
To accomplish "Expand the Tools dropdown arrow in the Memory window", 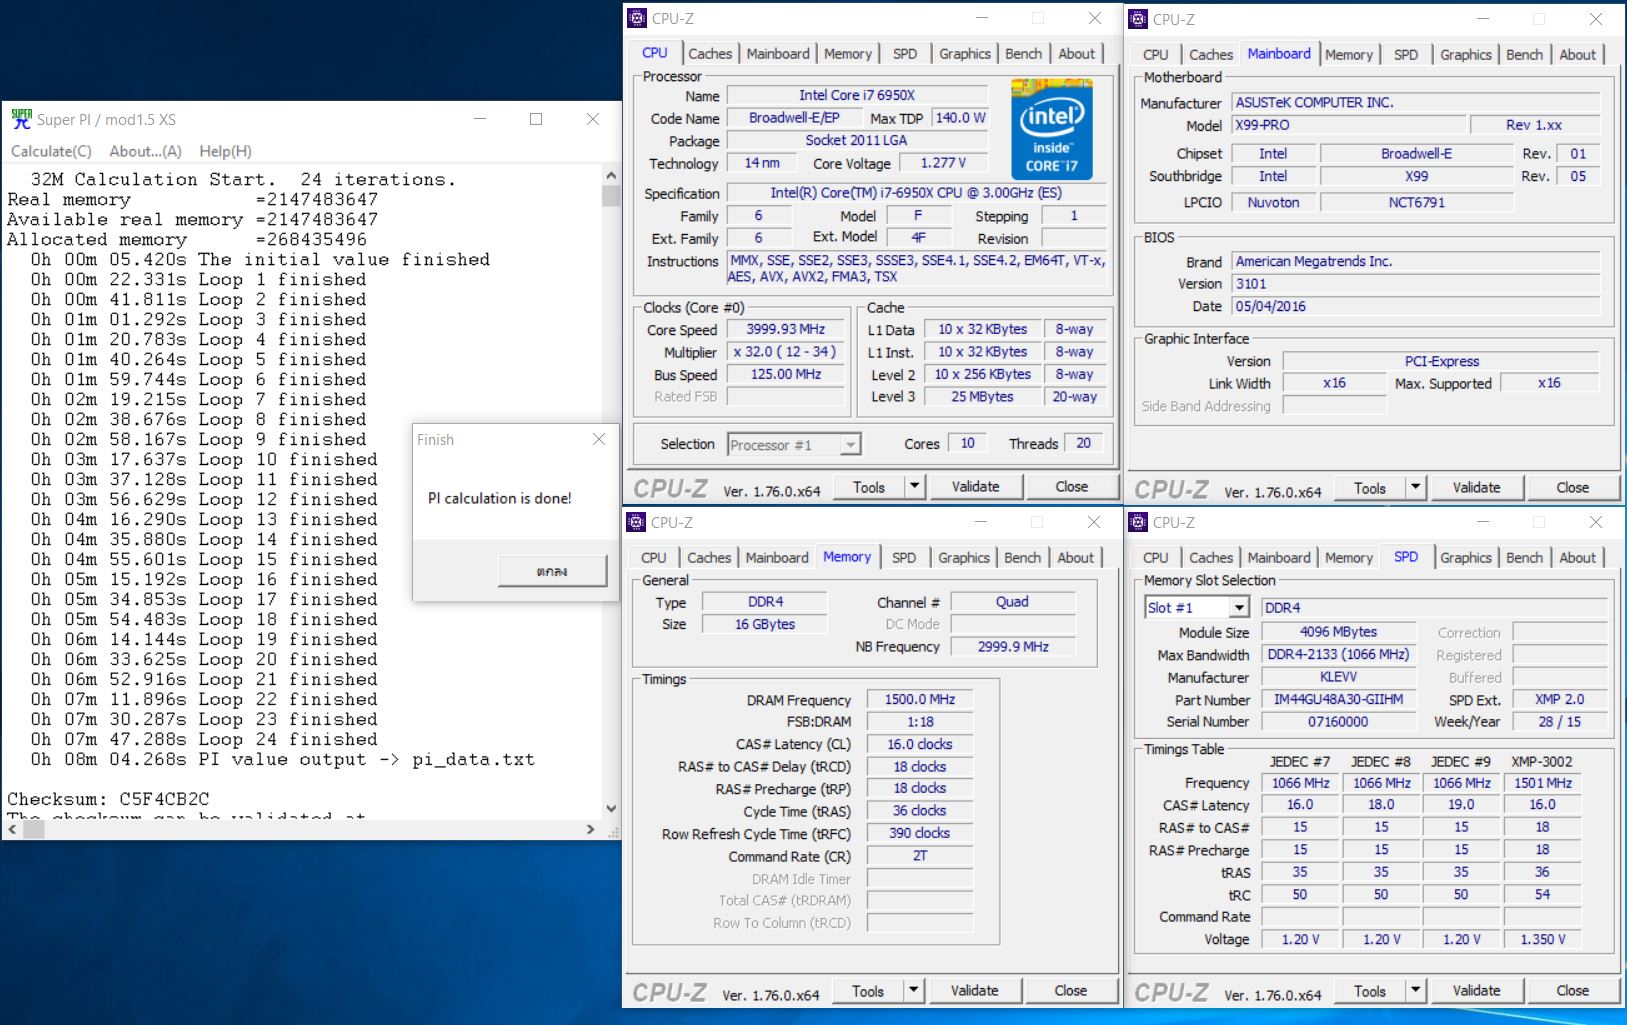I will [x=913, y=991].
